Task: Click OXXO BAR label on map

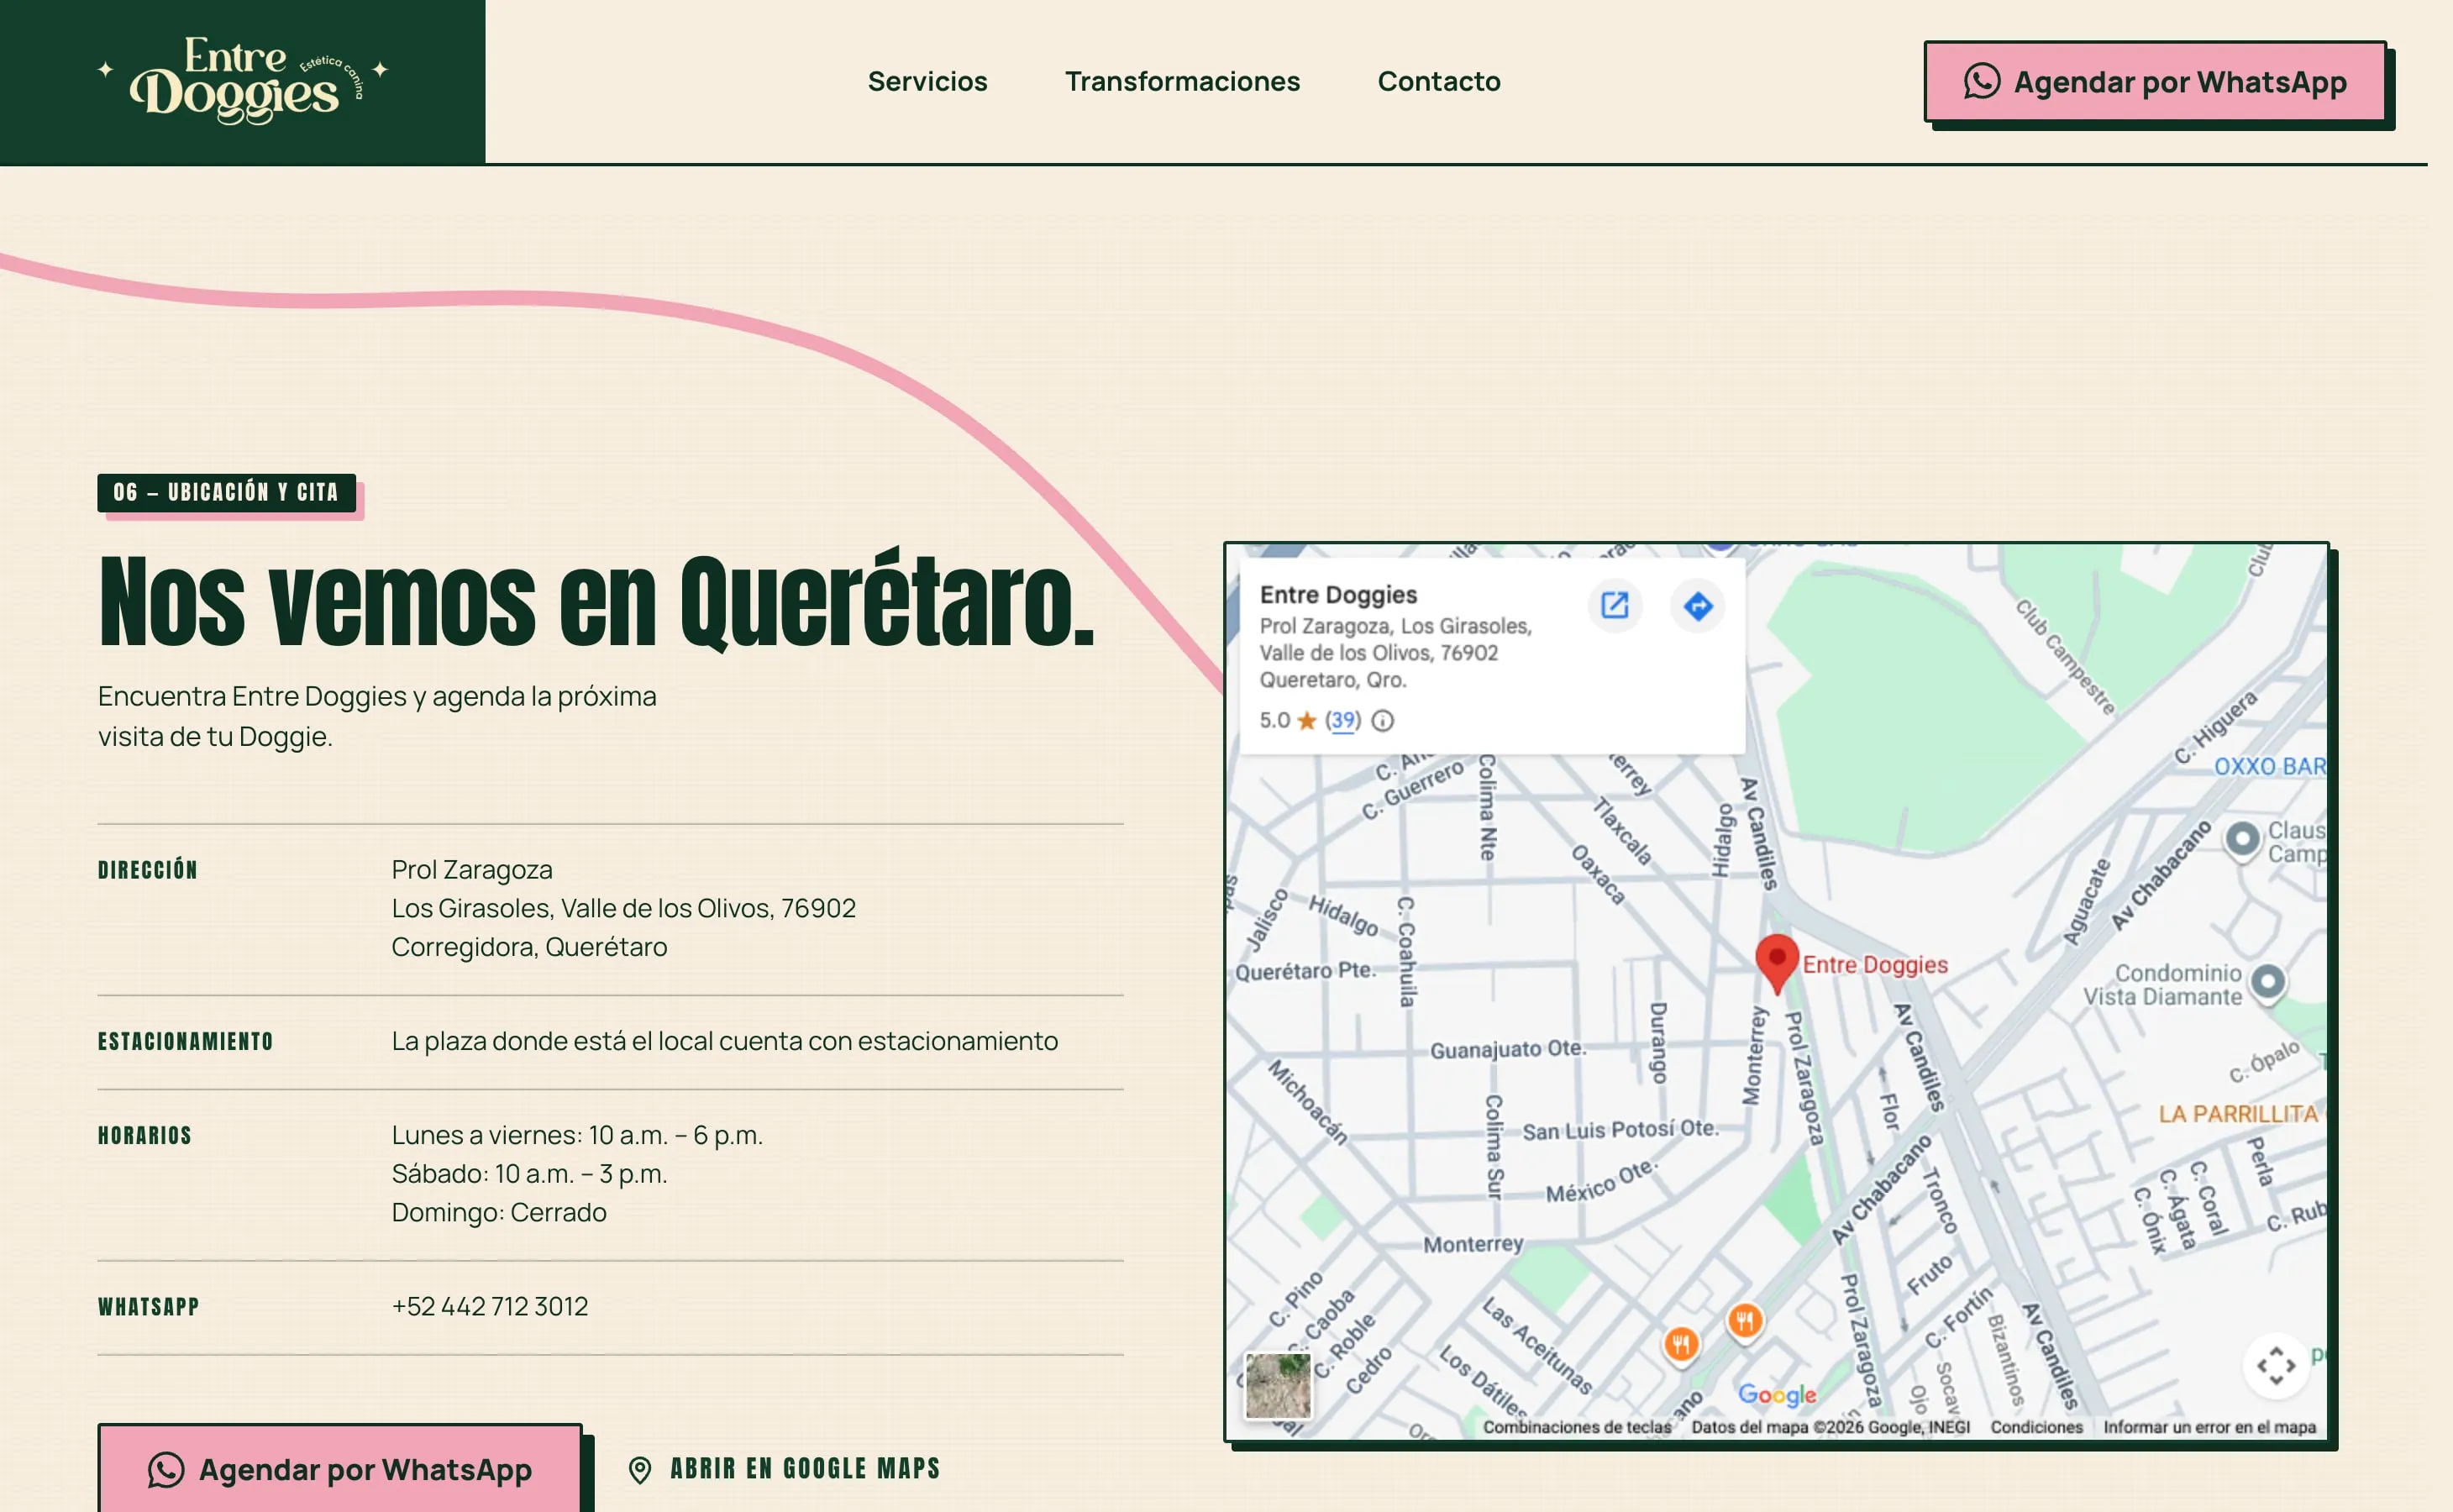Action: (x=2268, y=766)
